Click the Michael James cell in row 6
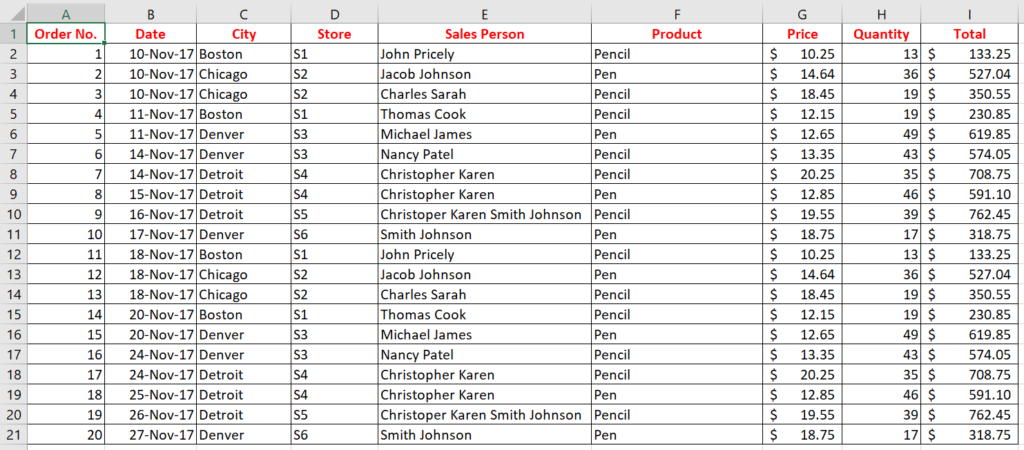The height and width of the screenshot is (450, 1024). [484, 134]
